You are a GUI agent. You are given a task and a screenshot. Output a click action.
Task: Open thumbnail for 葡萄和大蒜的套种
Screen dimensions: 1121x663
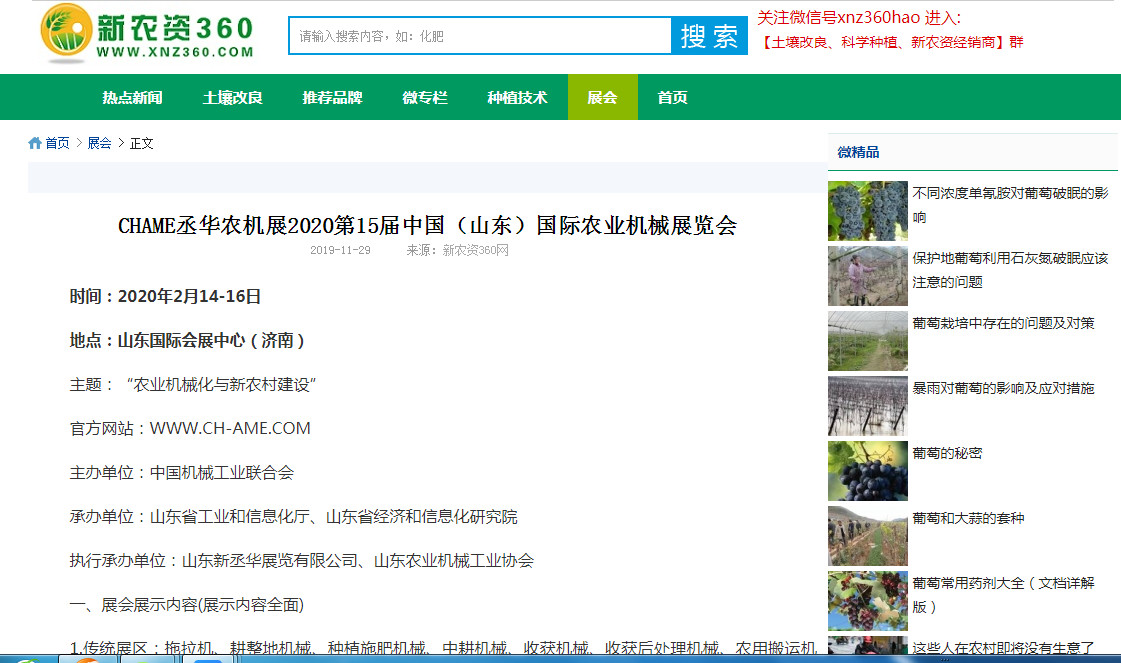pos(868,536)
